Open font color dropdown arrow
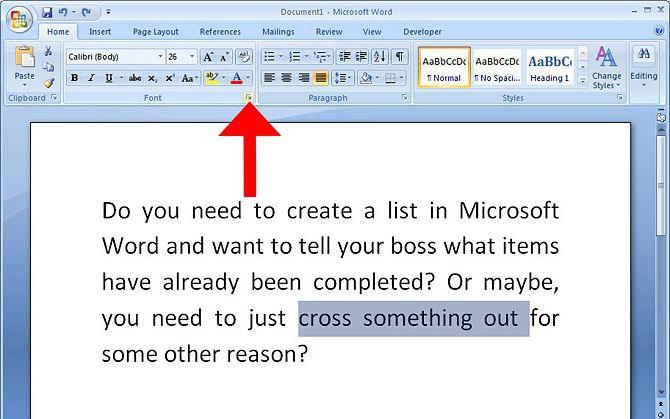This screenshot has width=670, height=419. (x=248, y=78)
